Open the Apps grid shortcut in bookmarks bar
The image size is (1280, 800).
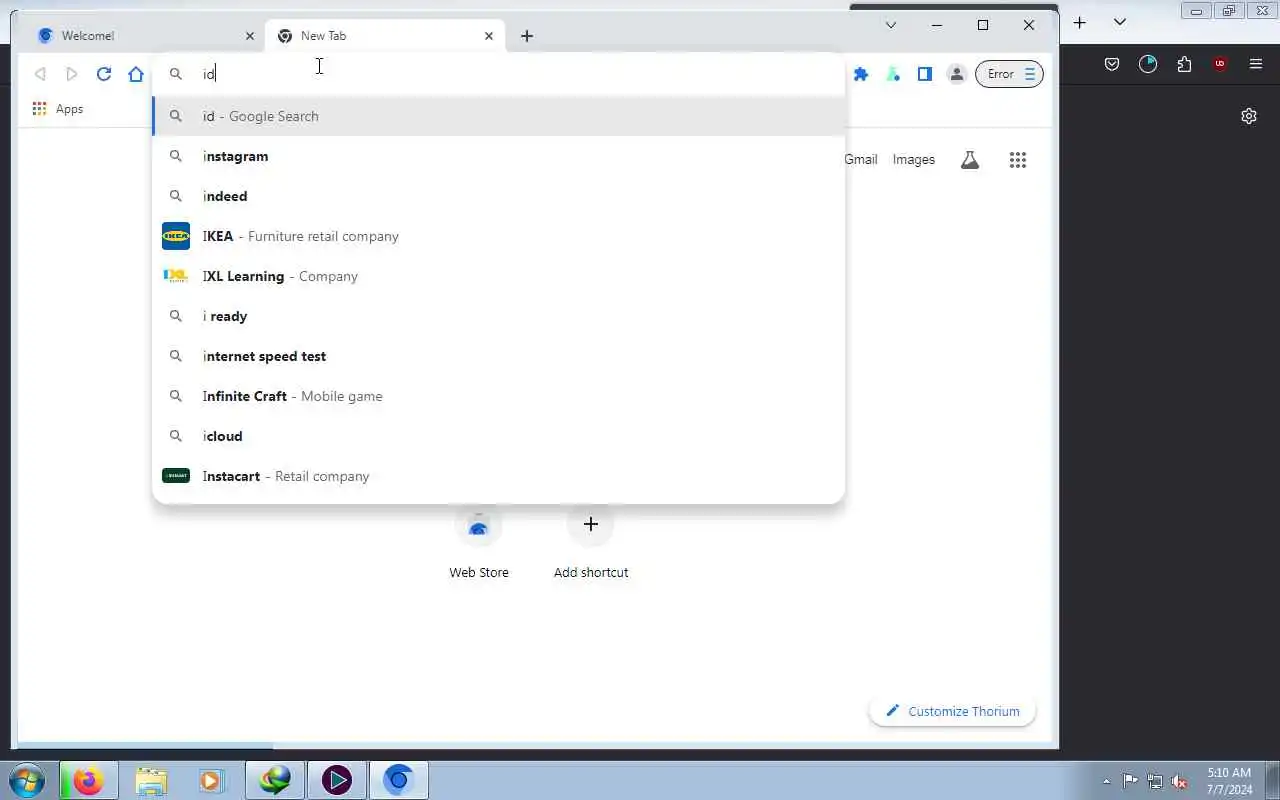pos(57,109)
